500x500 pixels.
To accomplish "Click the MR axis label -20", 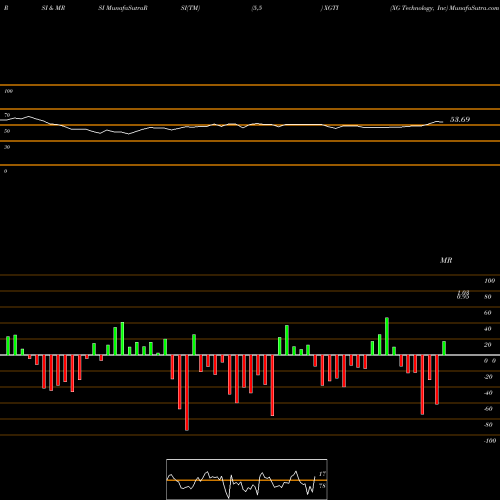I will point(488,377).
